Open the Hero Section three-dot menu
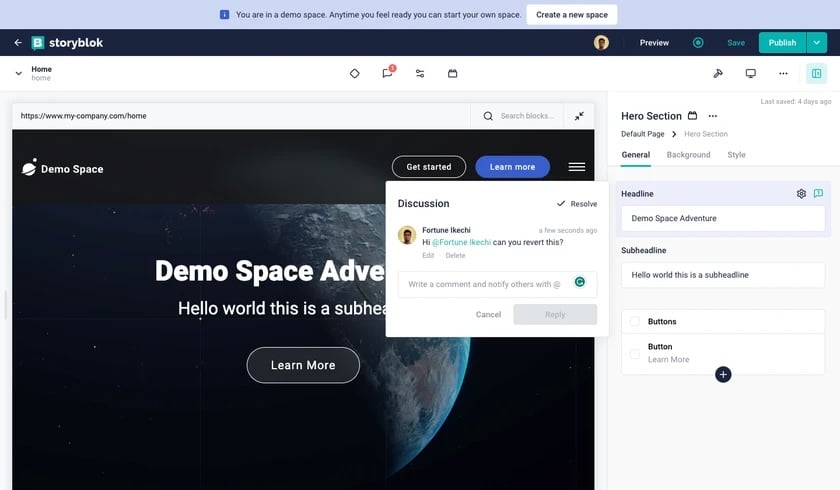The height and width of the screenshot is (490, 840). point(713,116)
